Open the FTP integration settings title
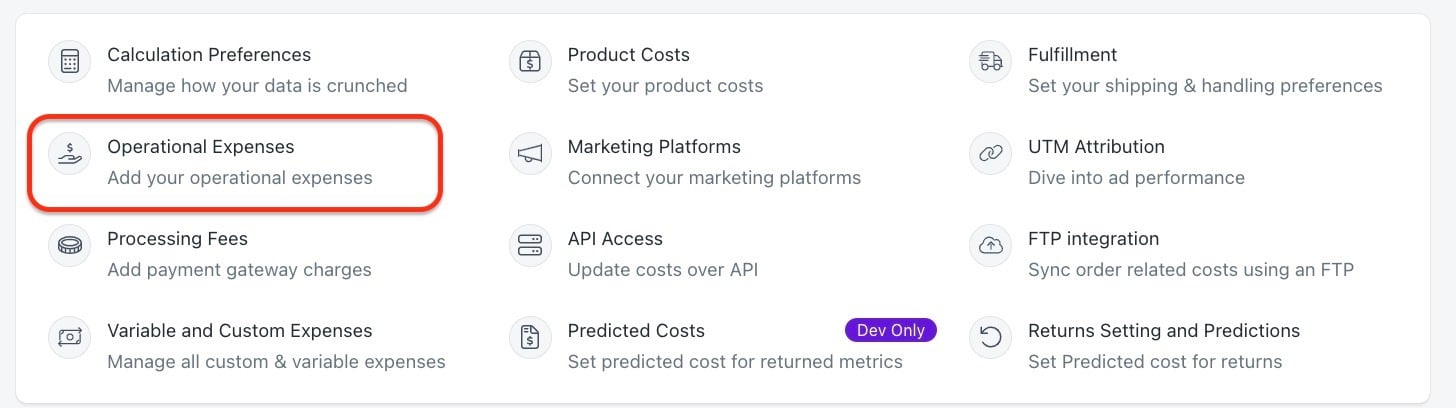The width and height of the screenshot is (1456, 408). (x=1094, y=239)
